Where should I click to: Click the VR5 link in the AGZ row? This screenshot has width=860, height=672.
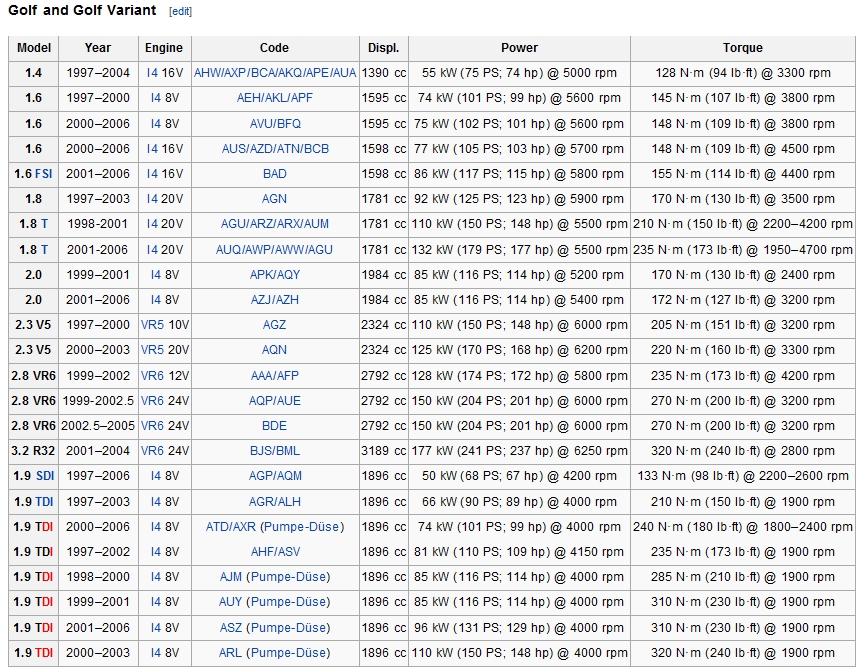[152, 325]
